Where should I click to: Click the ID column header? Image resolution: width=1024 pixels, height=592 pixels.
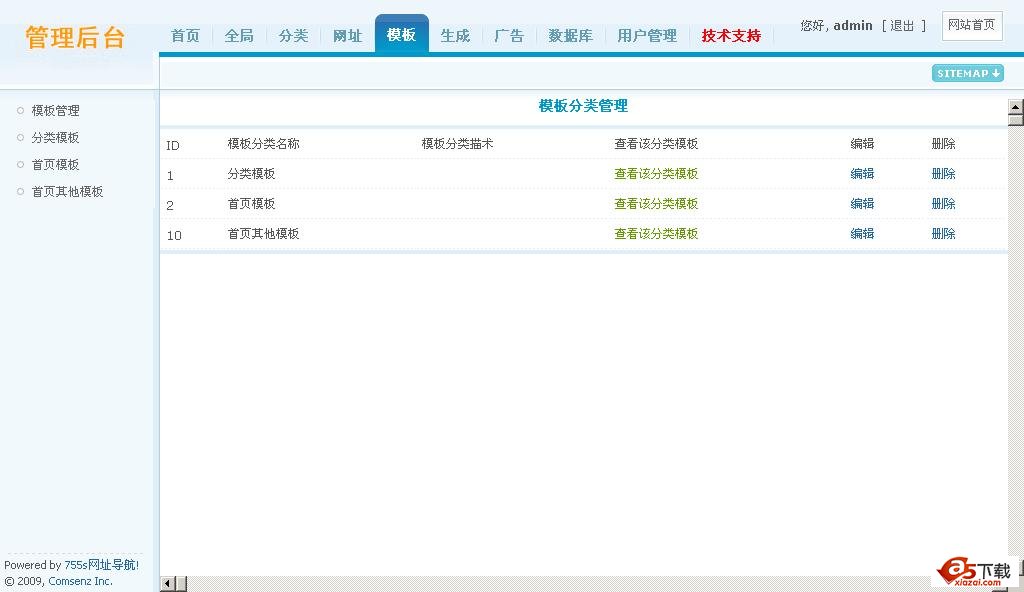172,145
